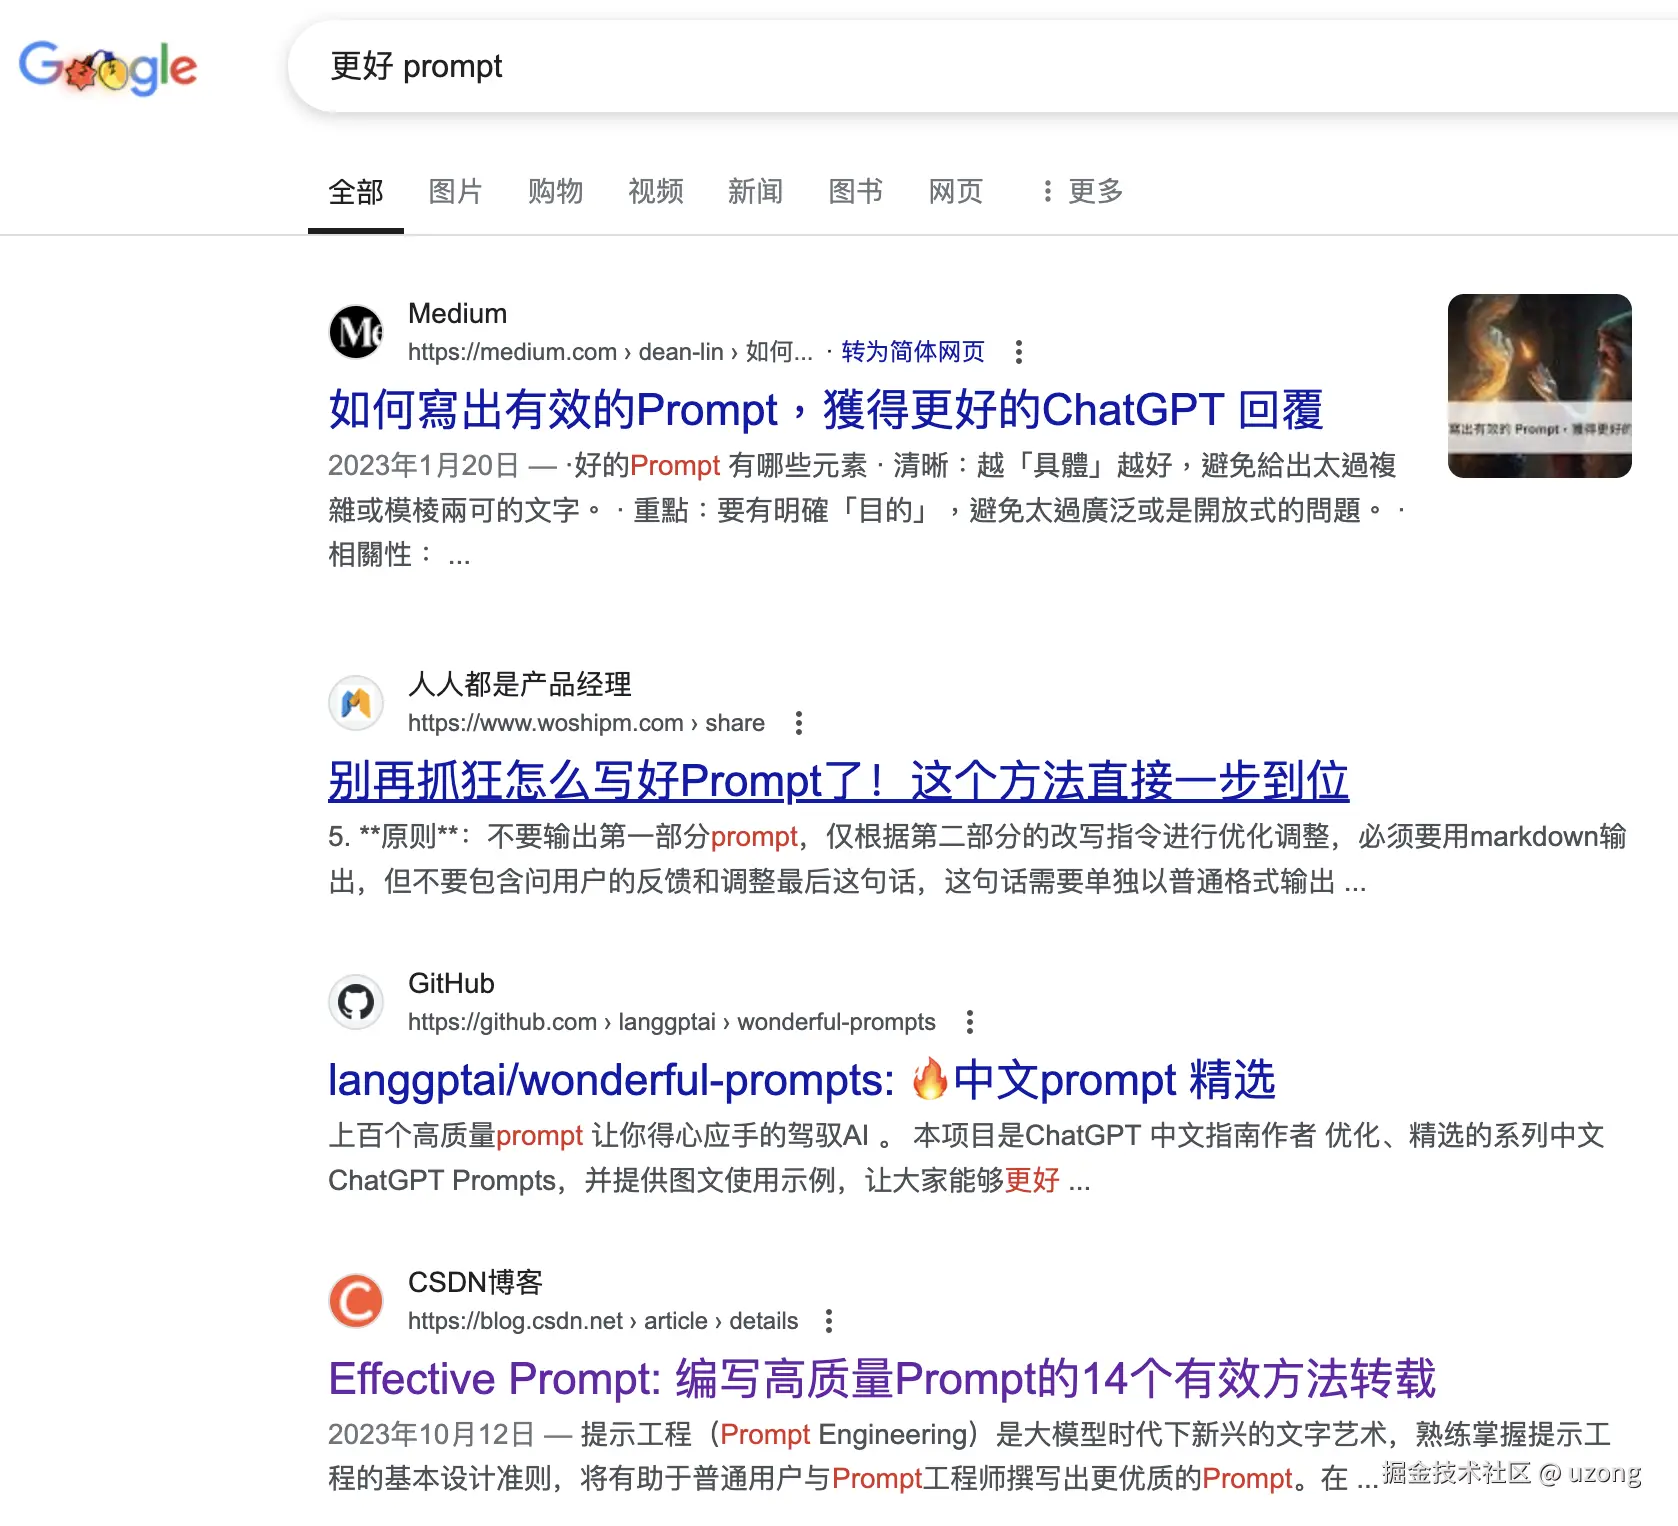
Task: Open Effective Prompt 编写高质量Prompt的14个有效方法 result
Action: tap(882, 1379)
